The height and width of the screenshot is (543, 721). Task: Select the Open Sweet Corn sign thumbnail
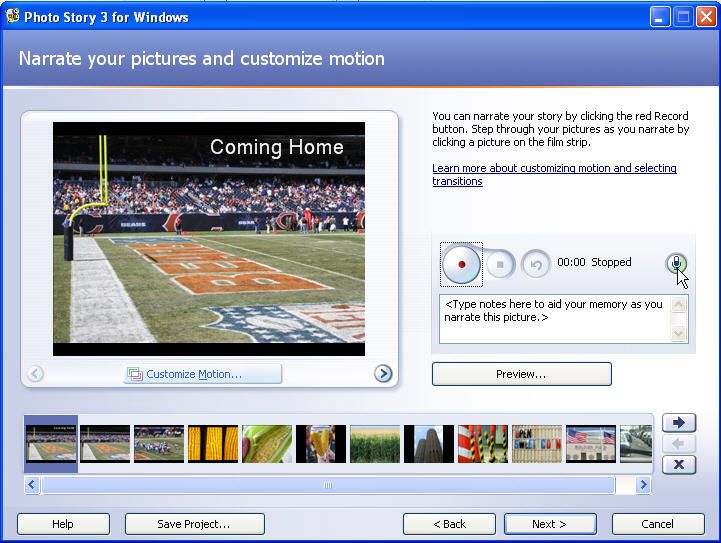pos(537,444)
